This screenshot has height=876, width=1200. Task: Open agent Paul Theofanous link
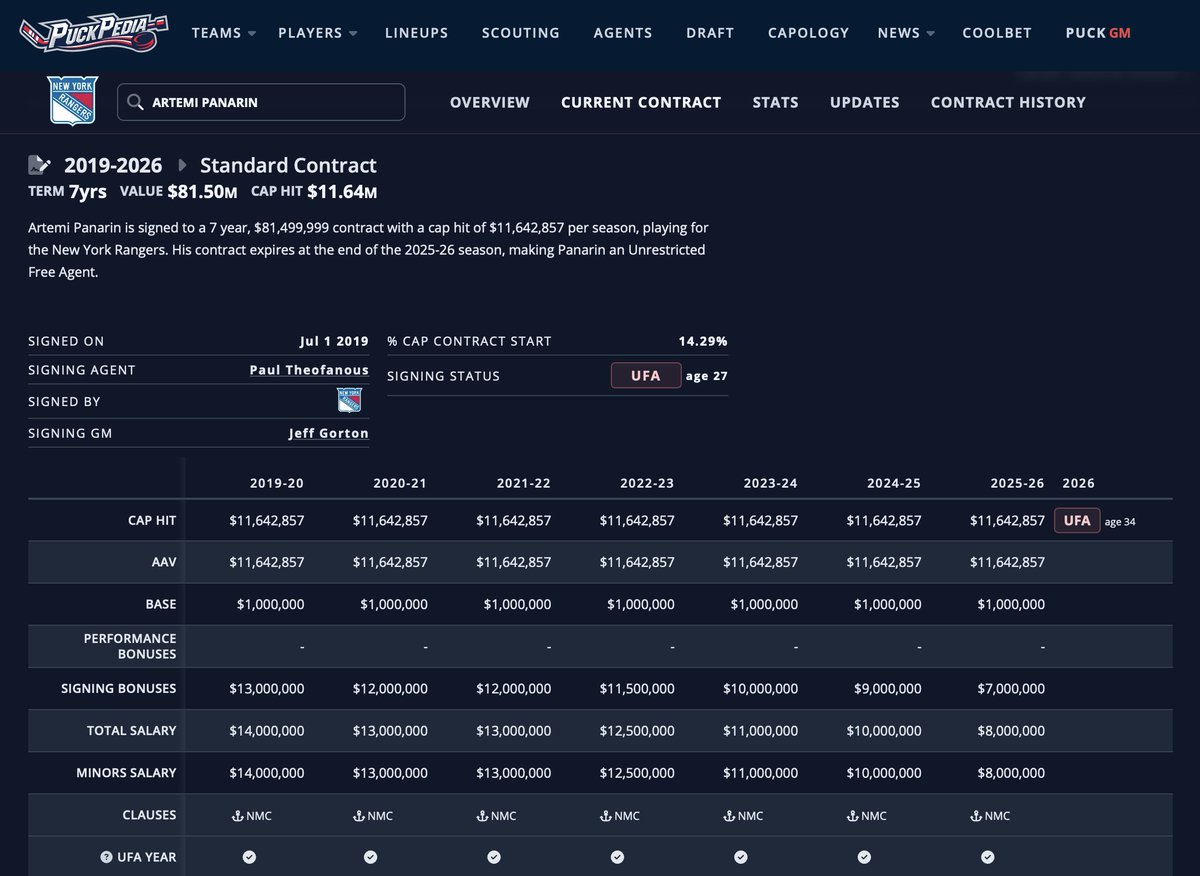pyautogui.click(x=309, y=370)
